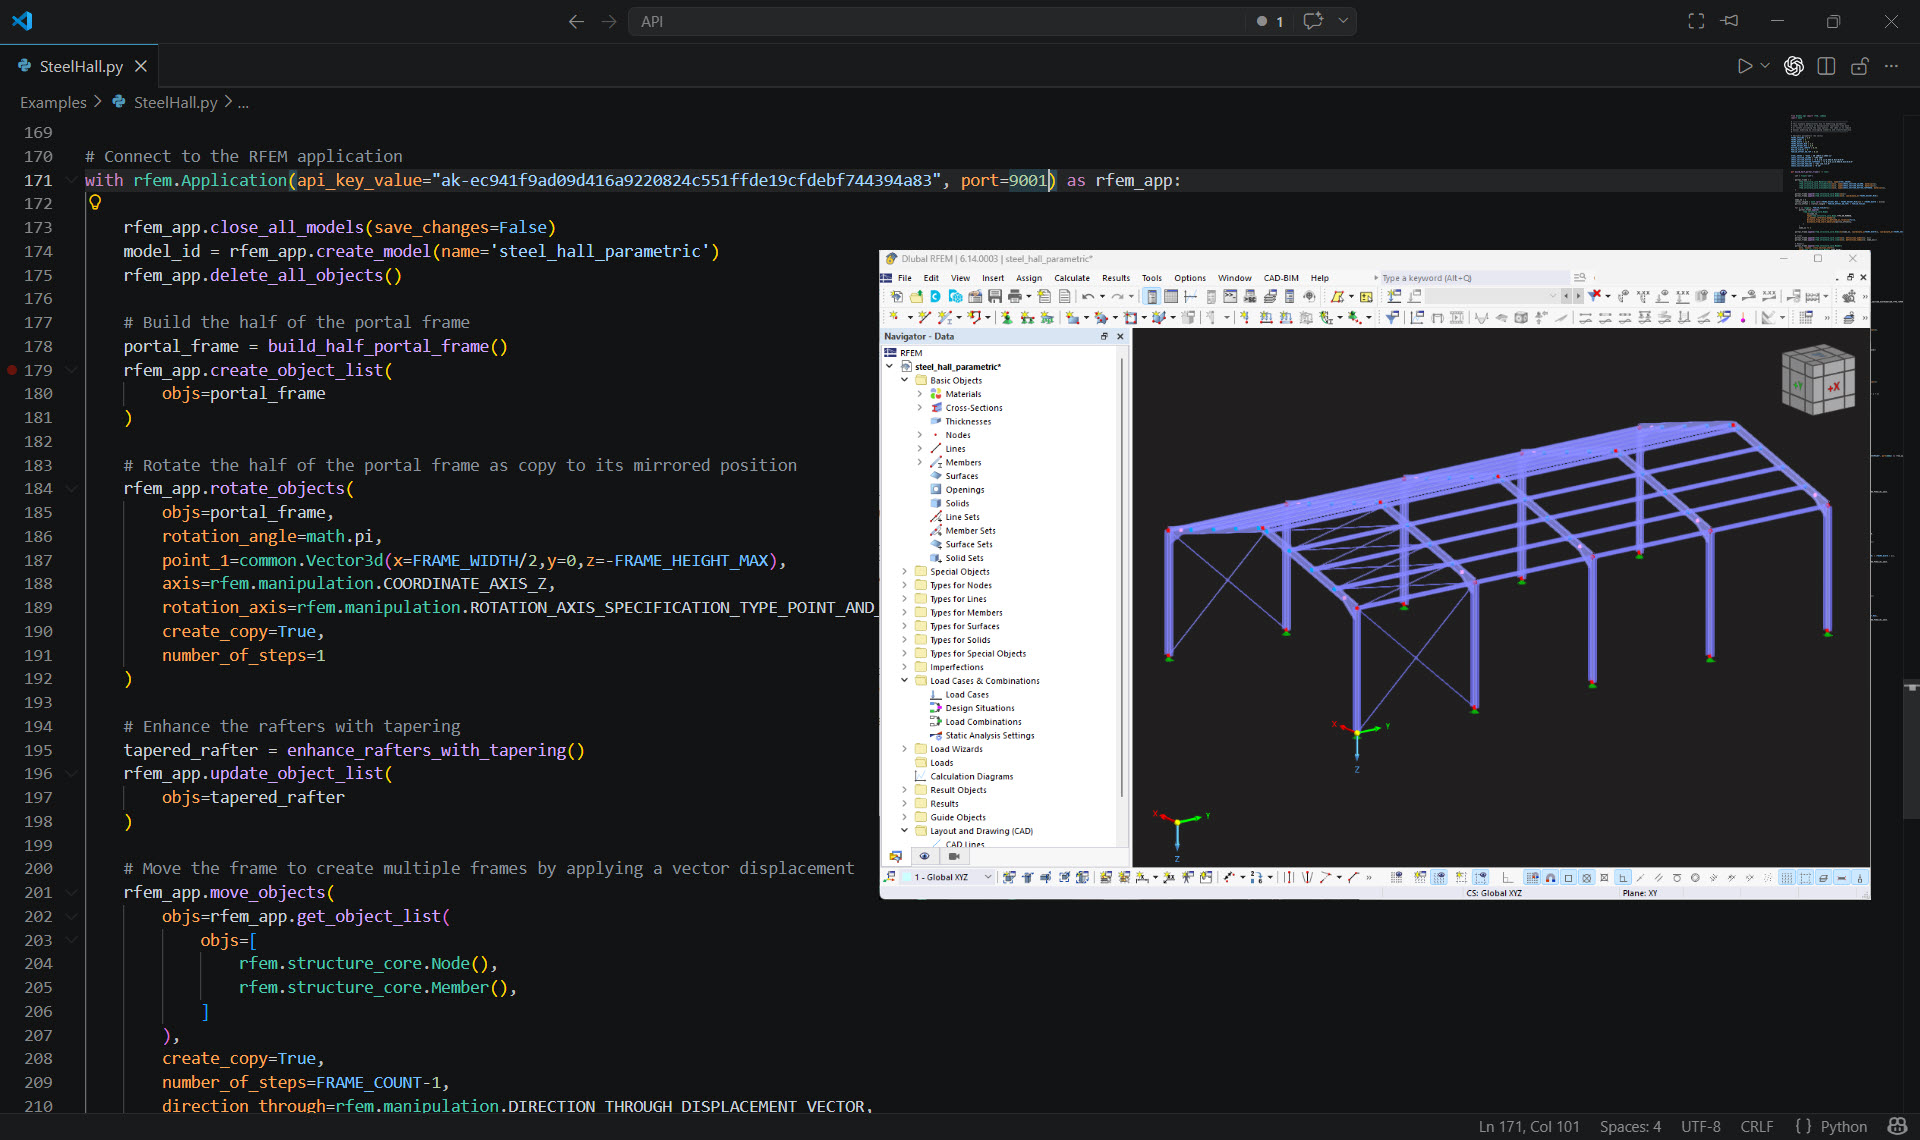Screen dimensions: 1920x1140
Task: Click the Open Model folder icon in RFEM
Action: [916, 296]
